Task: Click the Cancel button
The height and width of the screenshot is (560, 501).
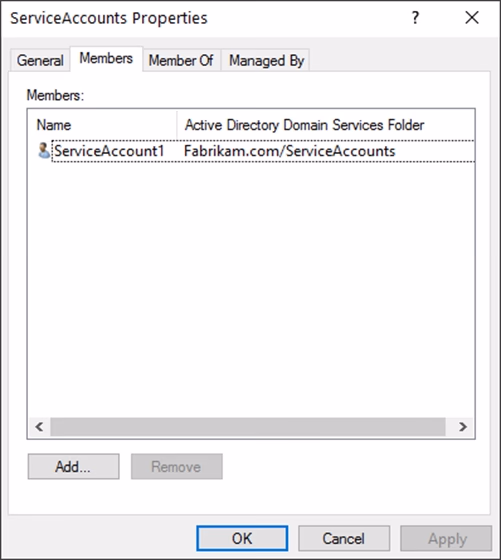Action: (x=344, y=538)
